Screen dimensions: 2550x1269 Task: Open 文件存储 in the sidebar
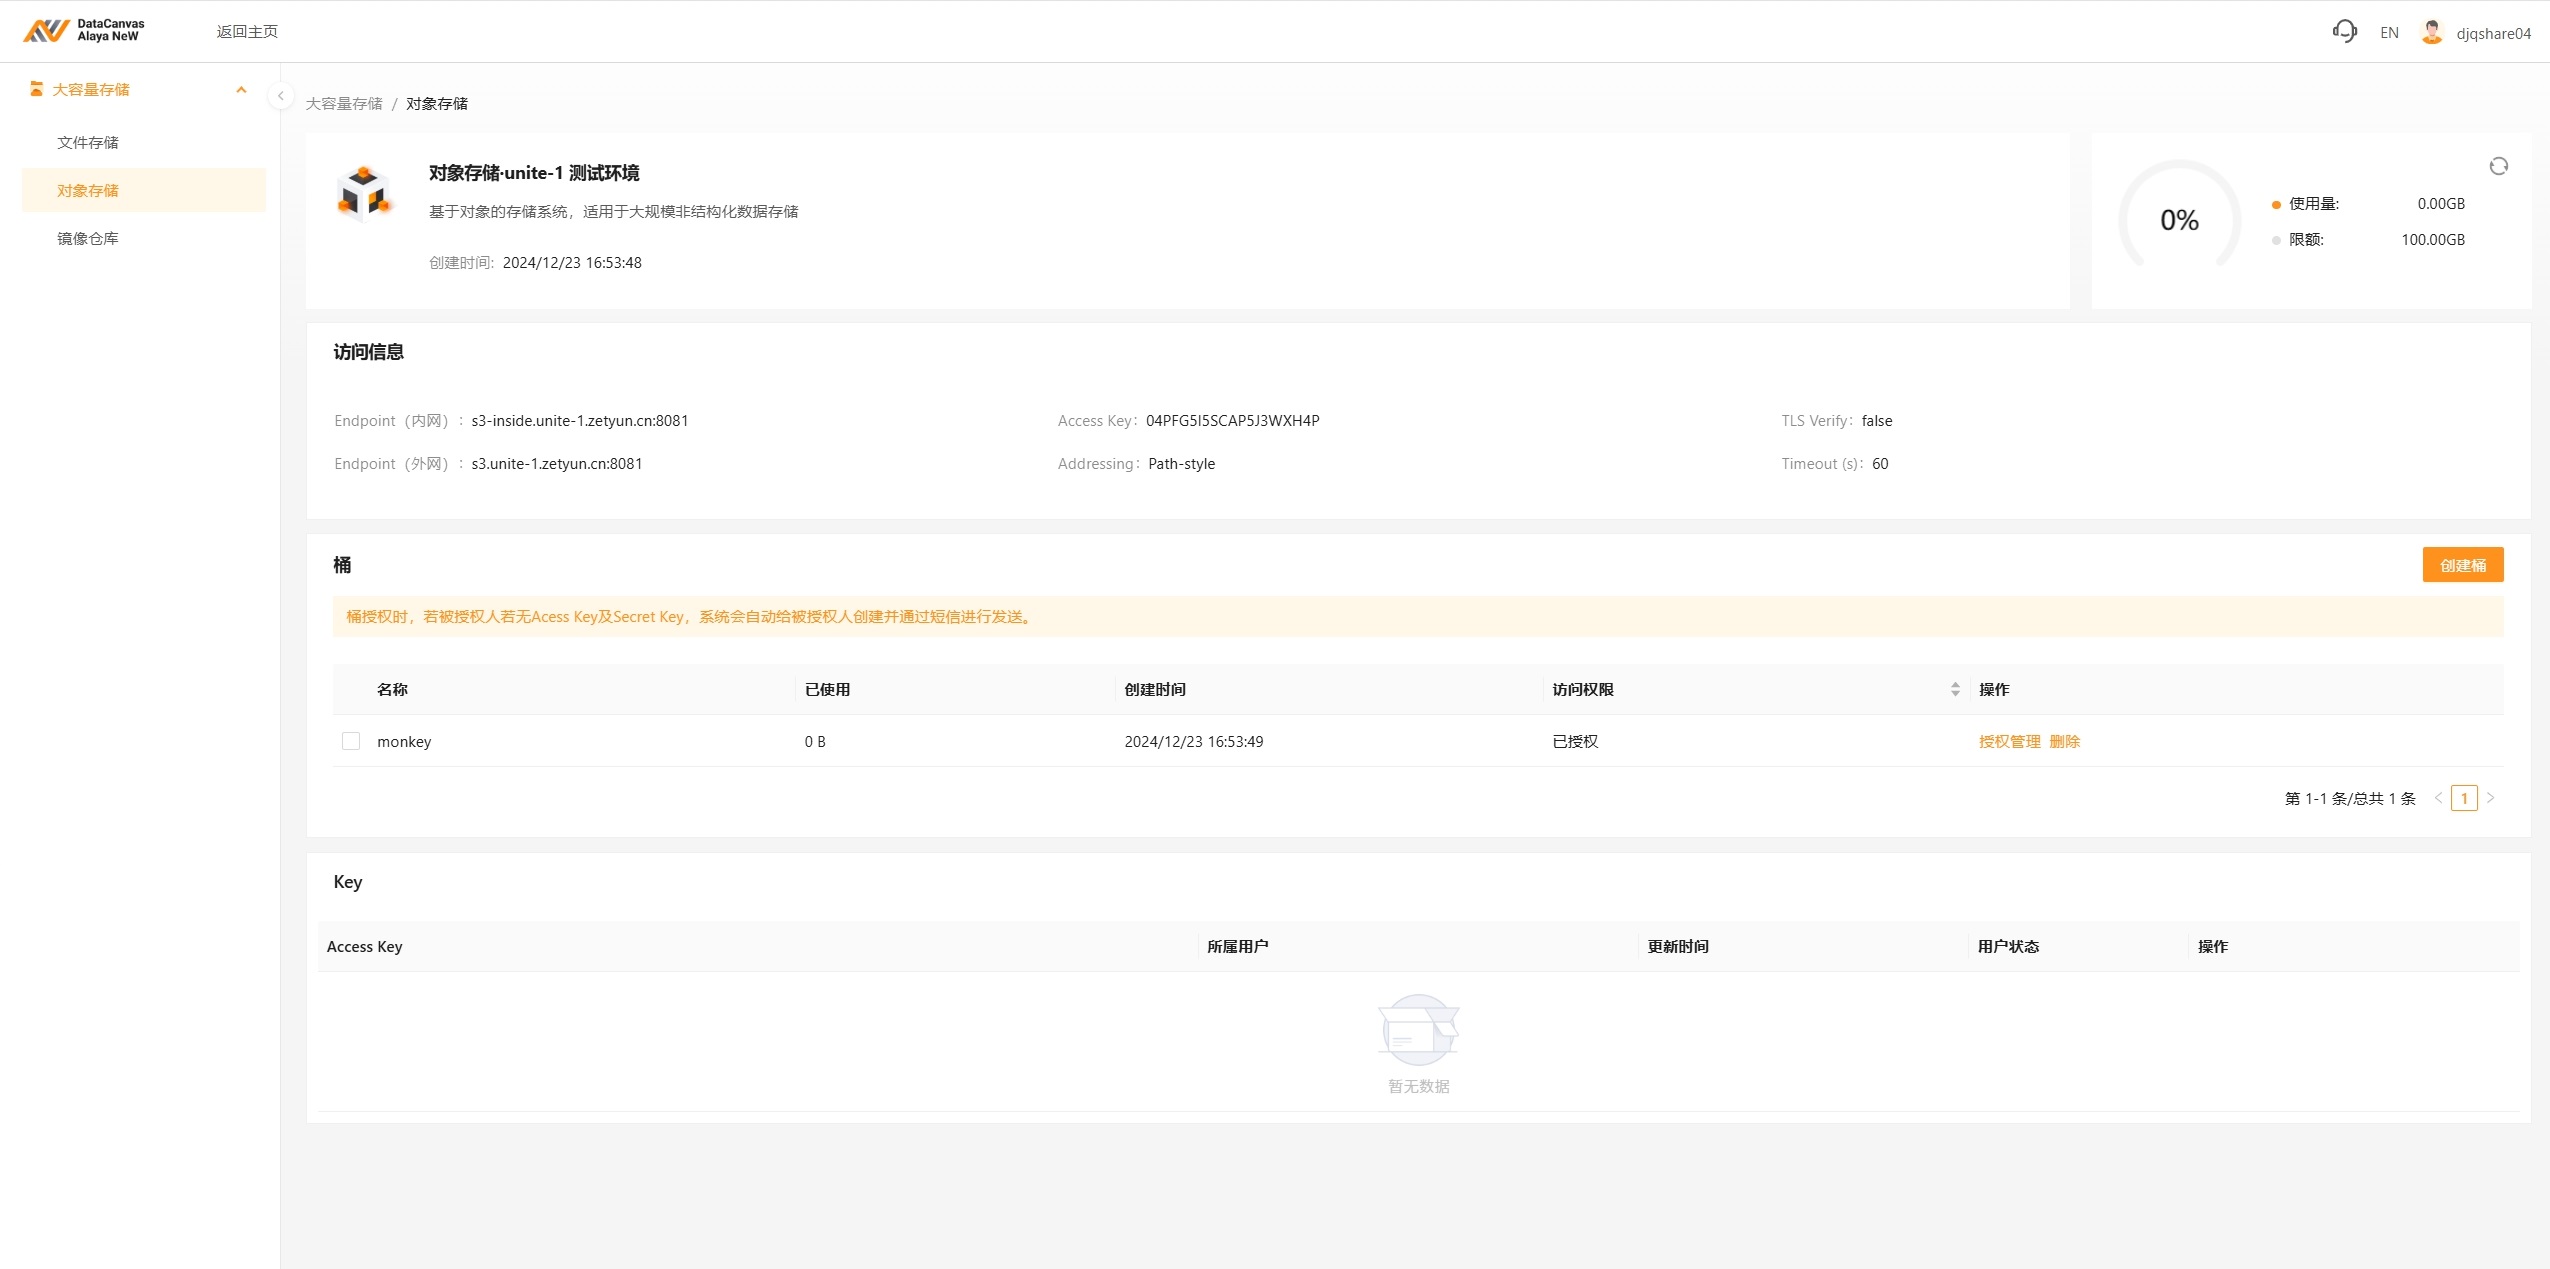[x=88, y=142]
